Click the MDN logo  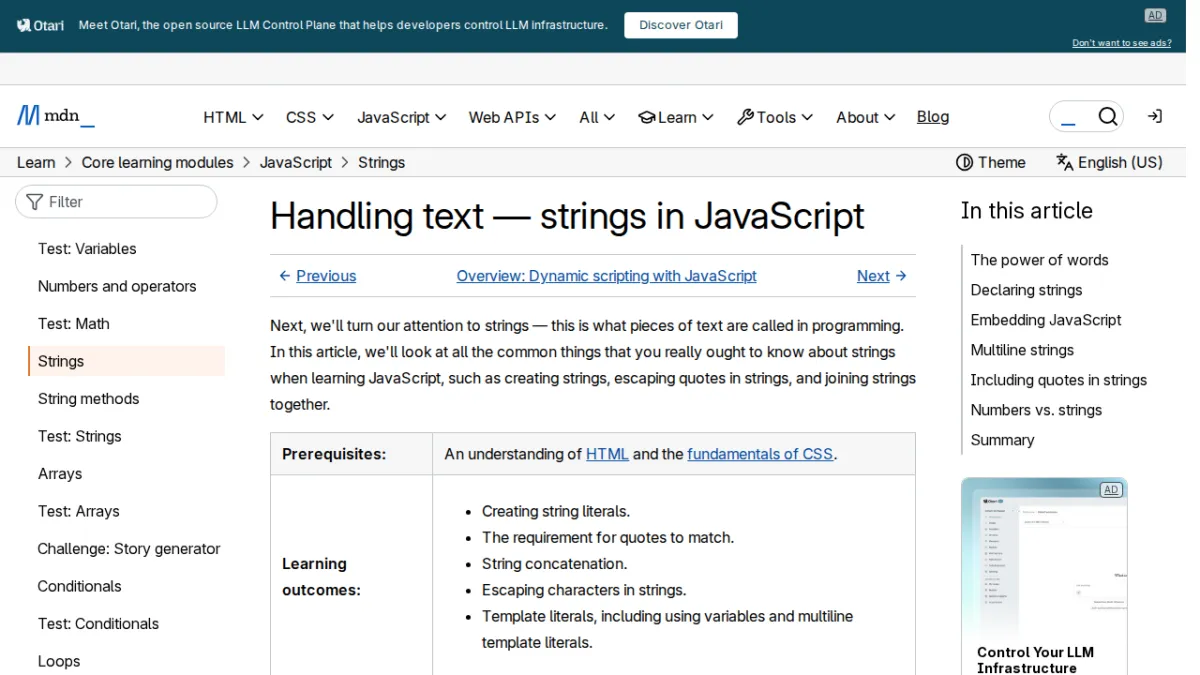pos(56,117)
